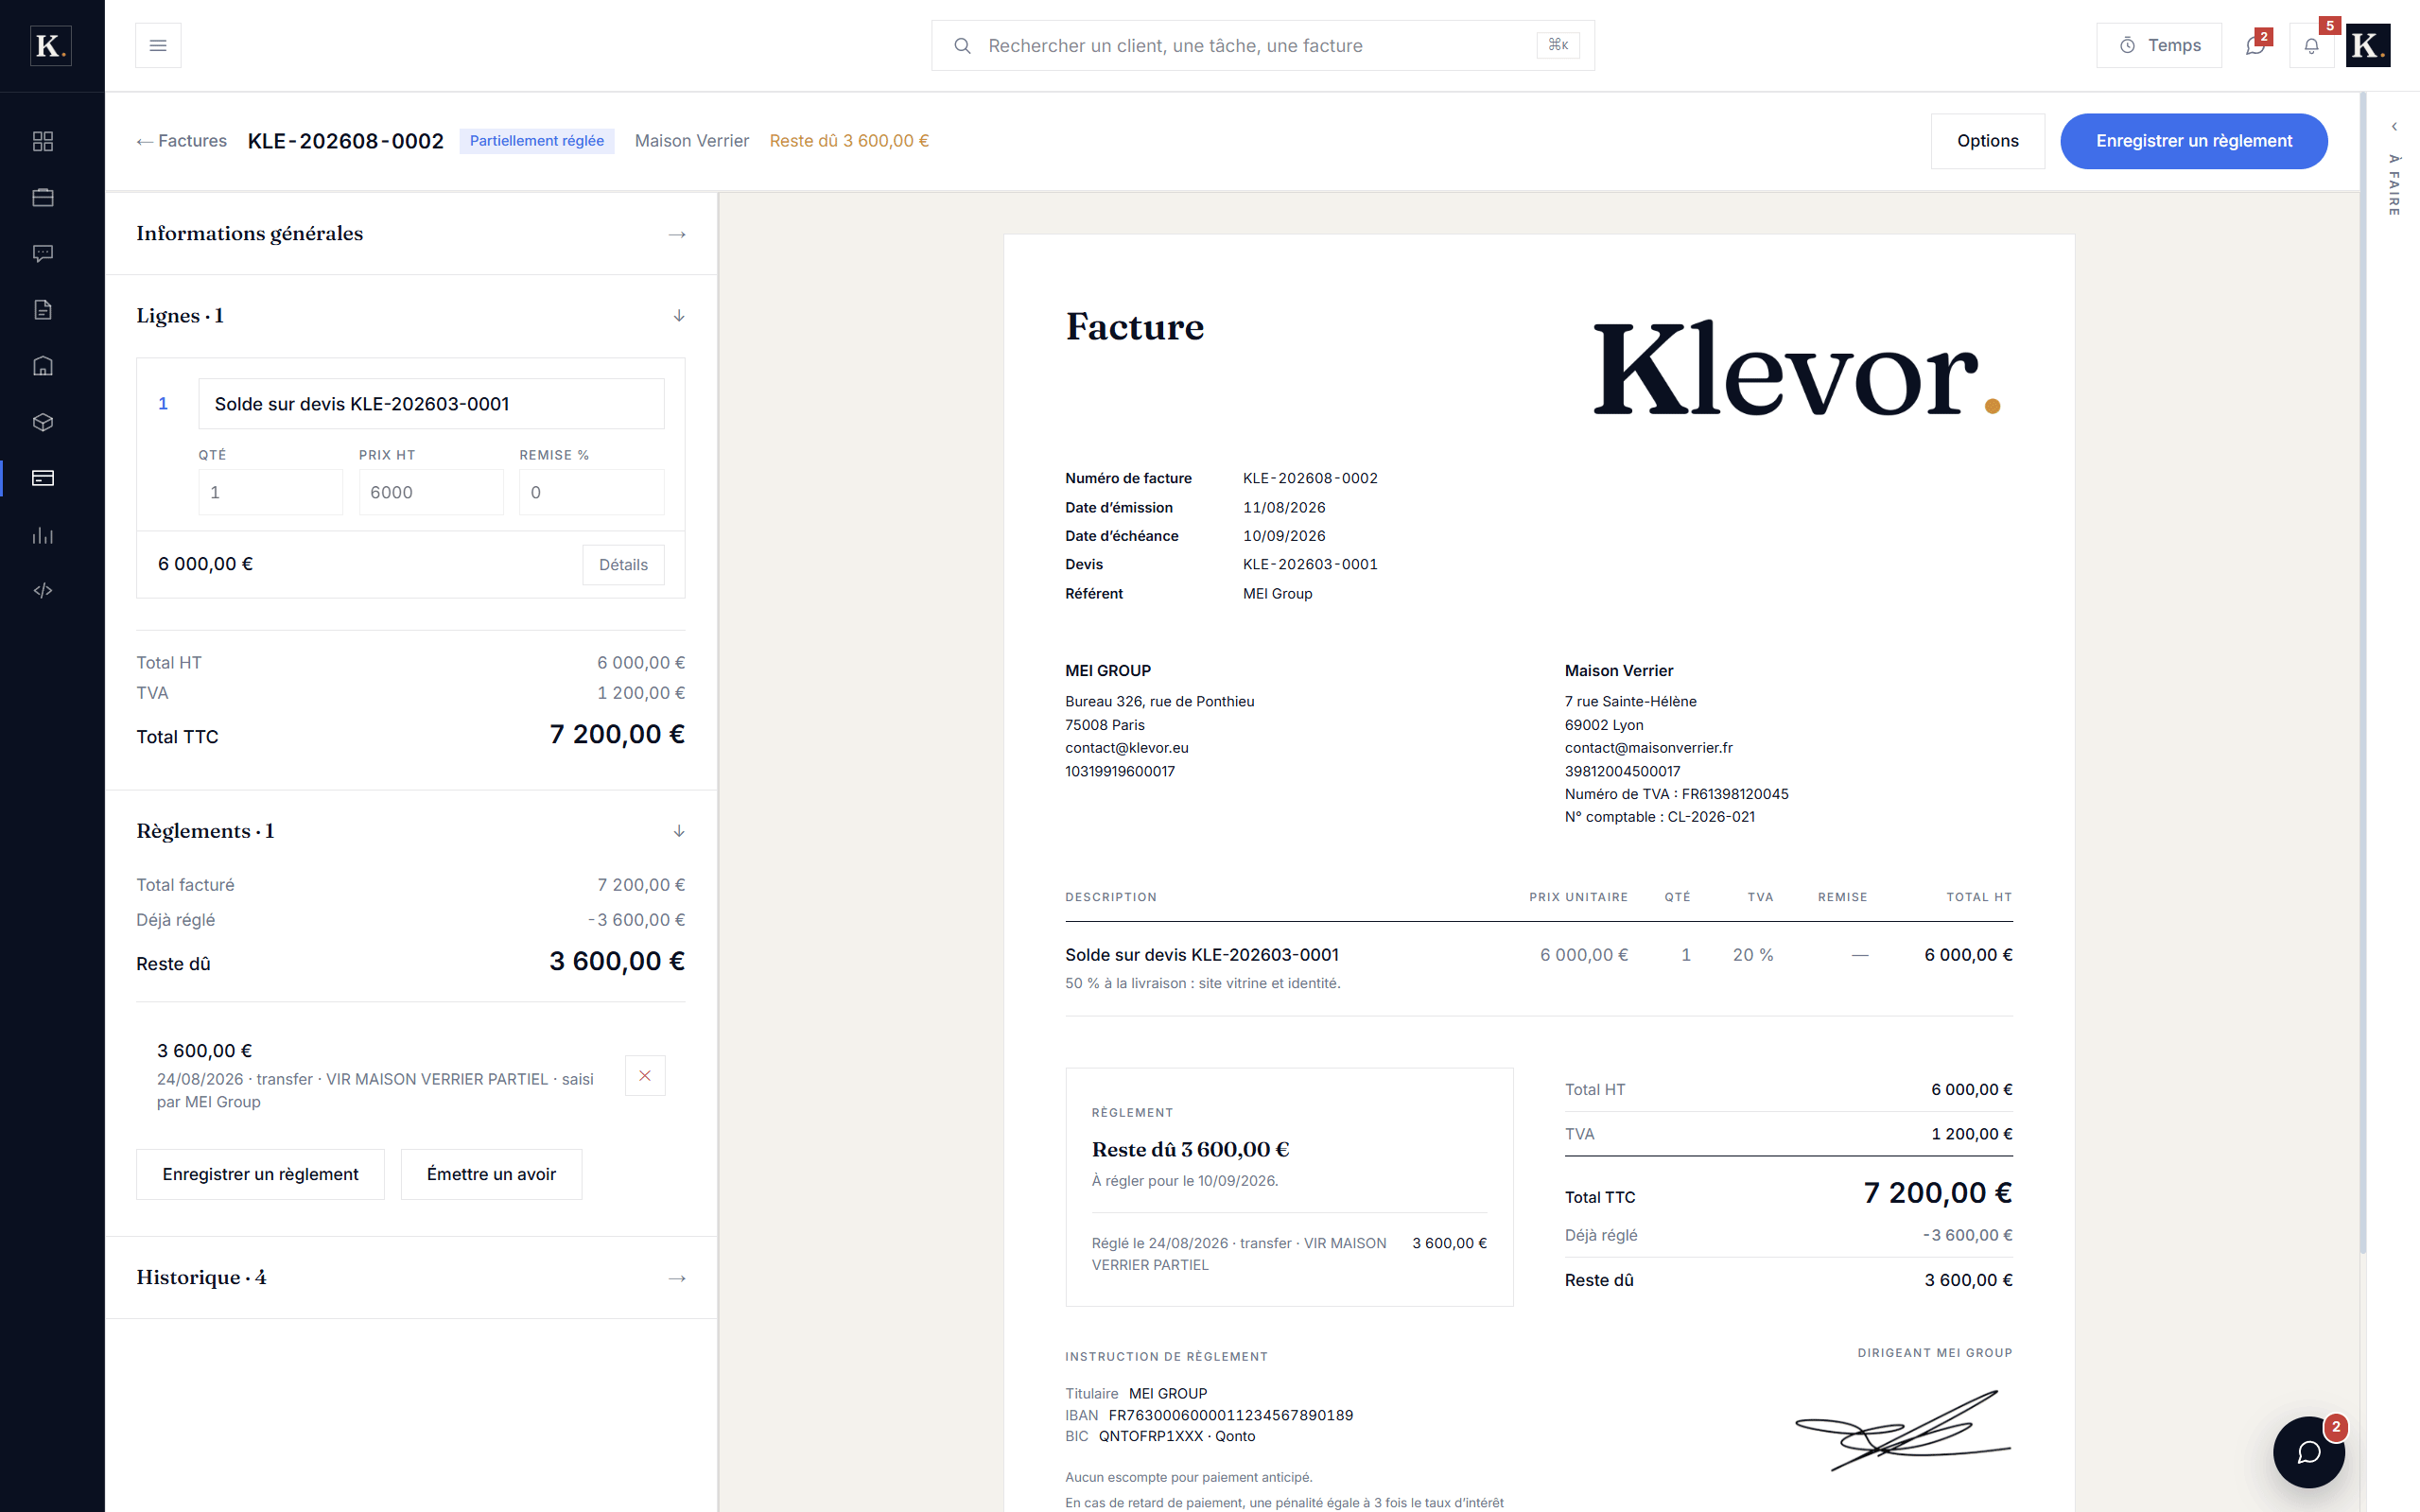Click the ⌘K shortcut hint in search
Viewport: 2420px width, 1512px height.
pyautogui.click(x=1558, y=45)
